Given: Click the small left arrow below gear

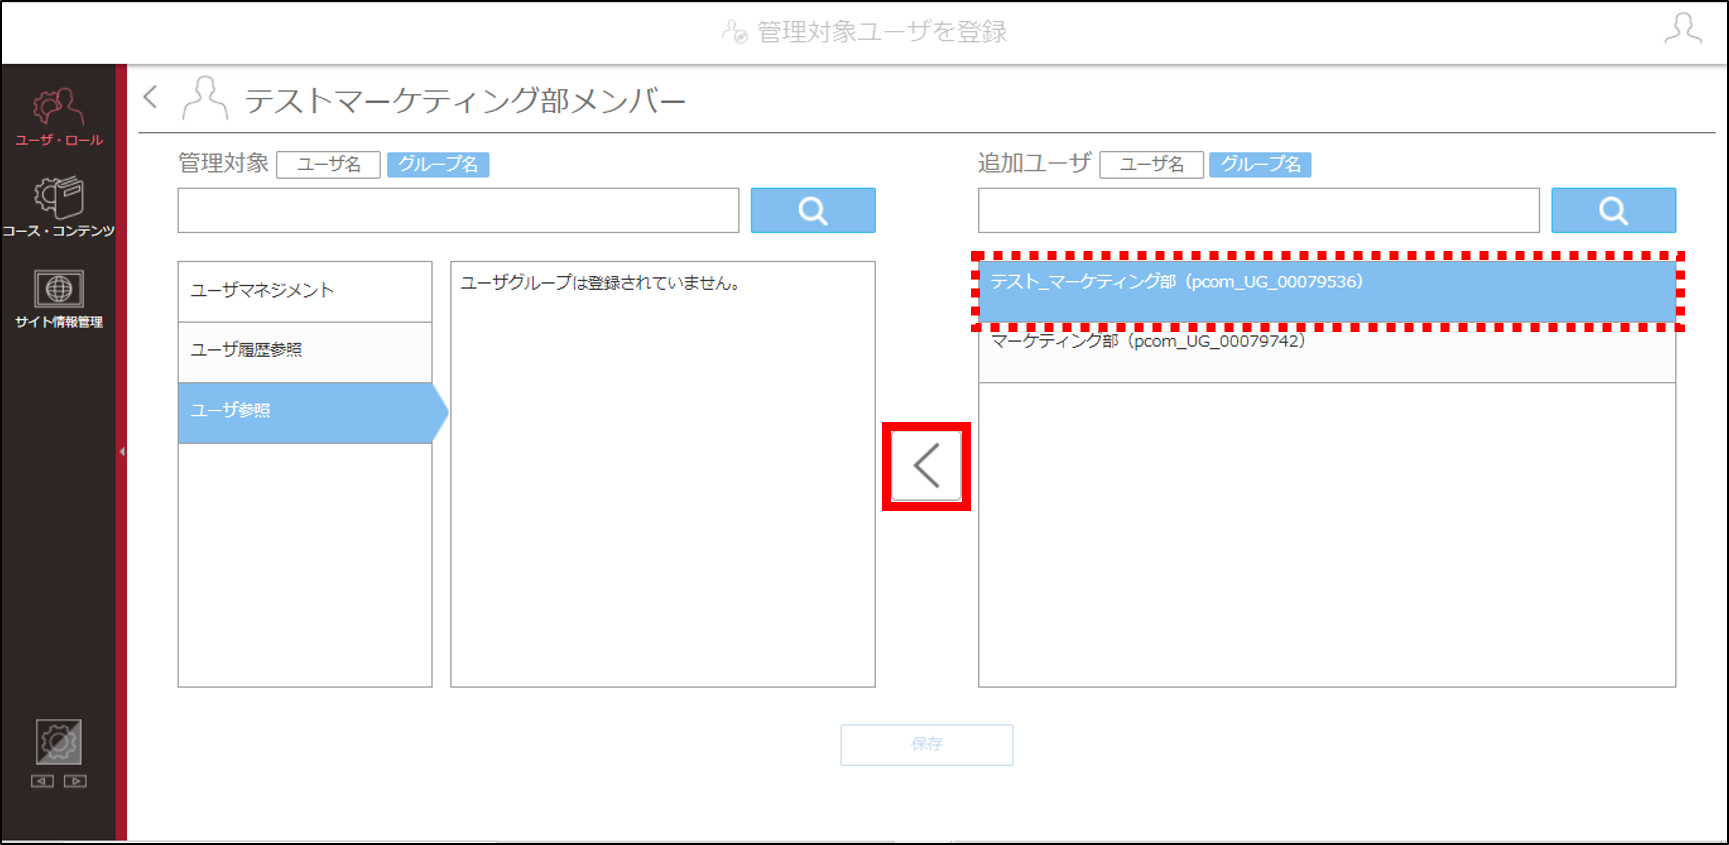Looking at the screenshot, I should click(x=42, y=781).
